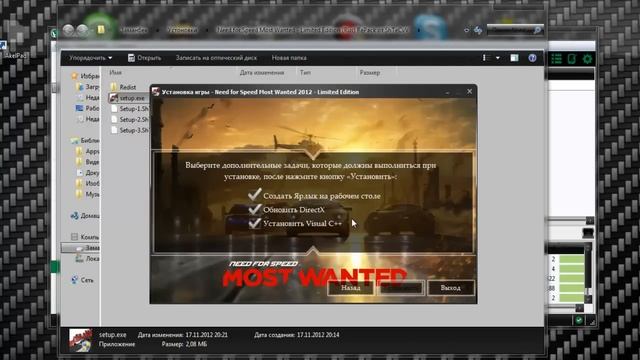
Task: Sort by the Дата изменения column header
Action: (x=262, y=72)
